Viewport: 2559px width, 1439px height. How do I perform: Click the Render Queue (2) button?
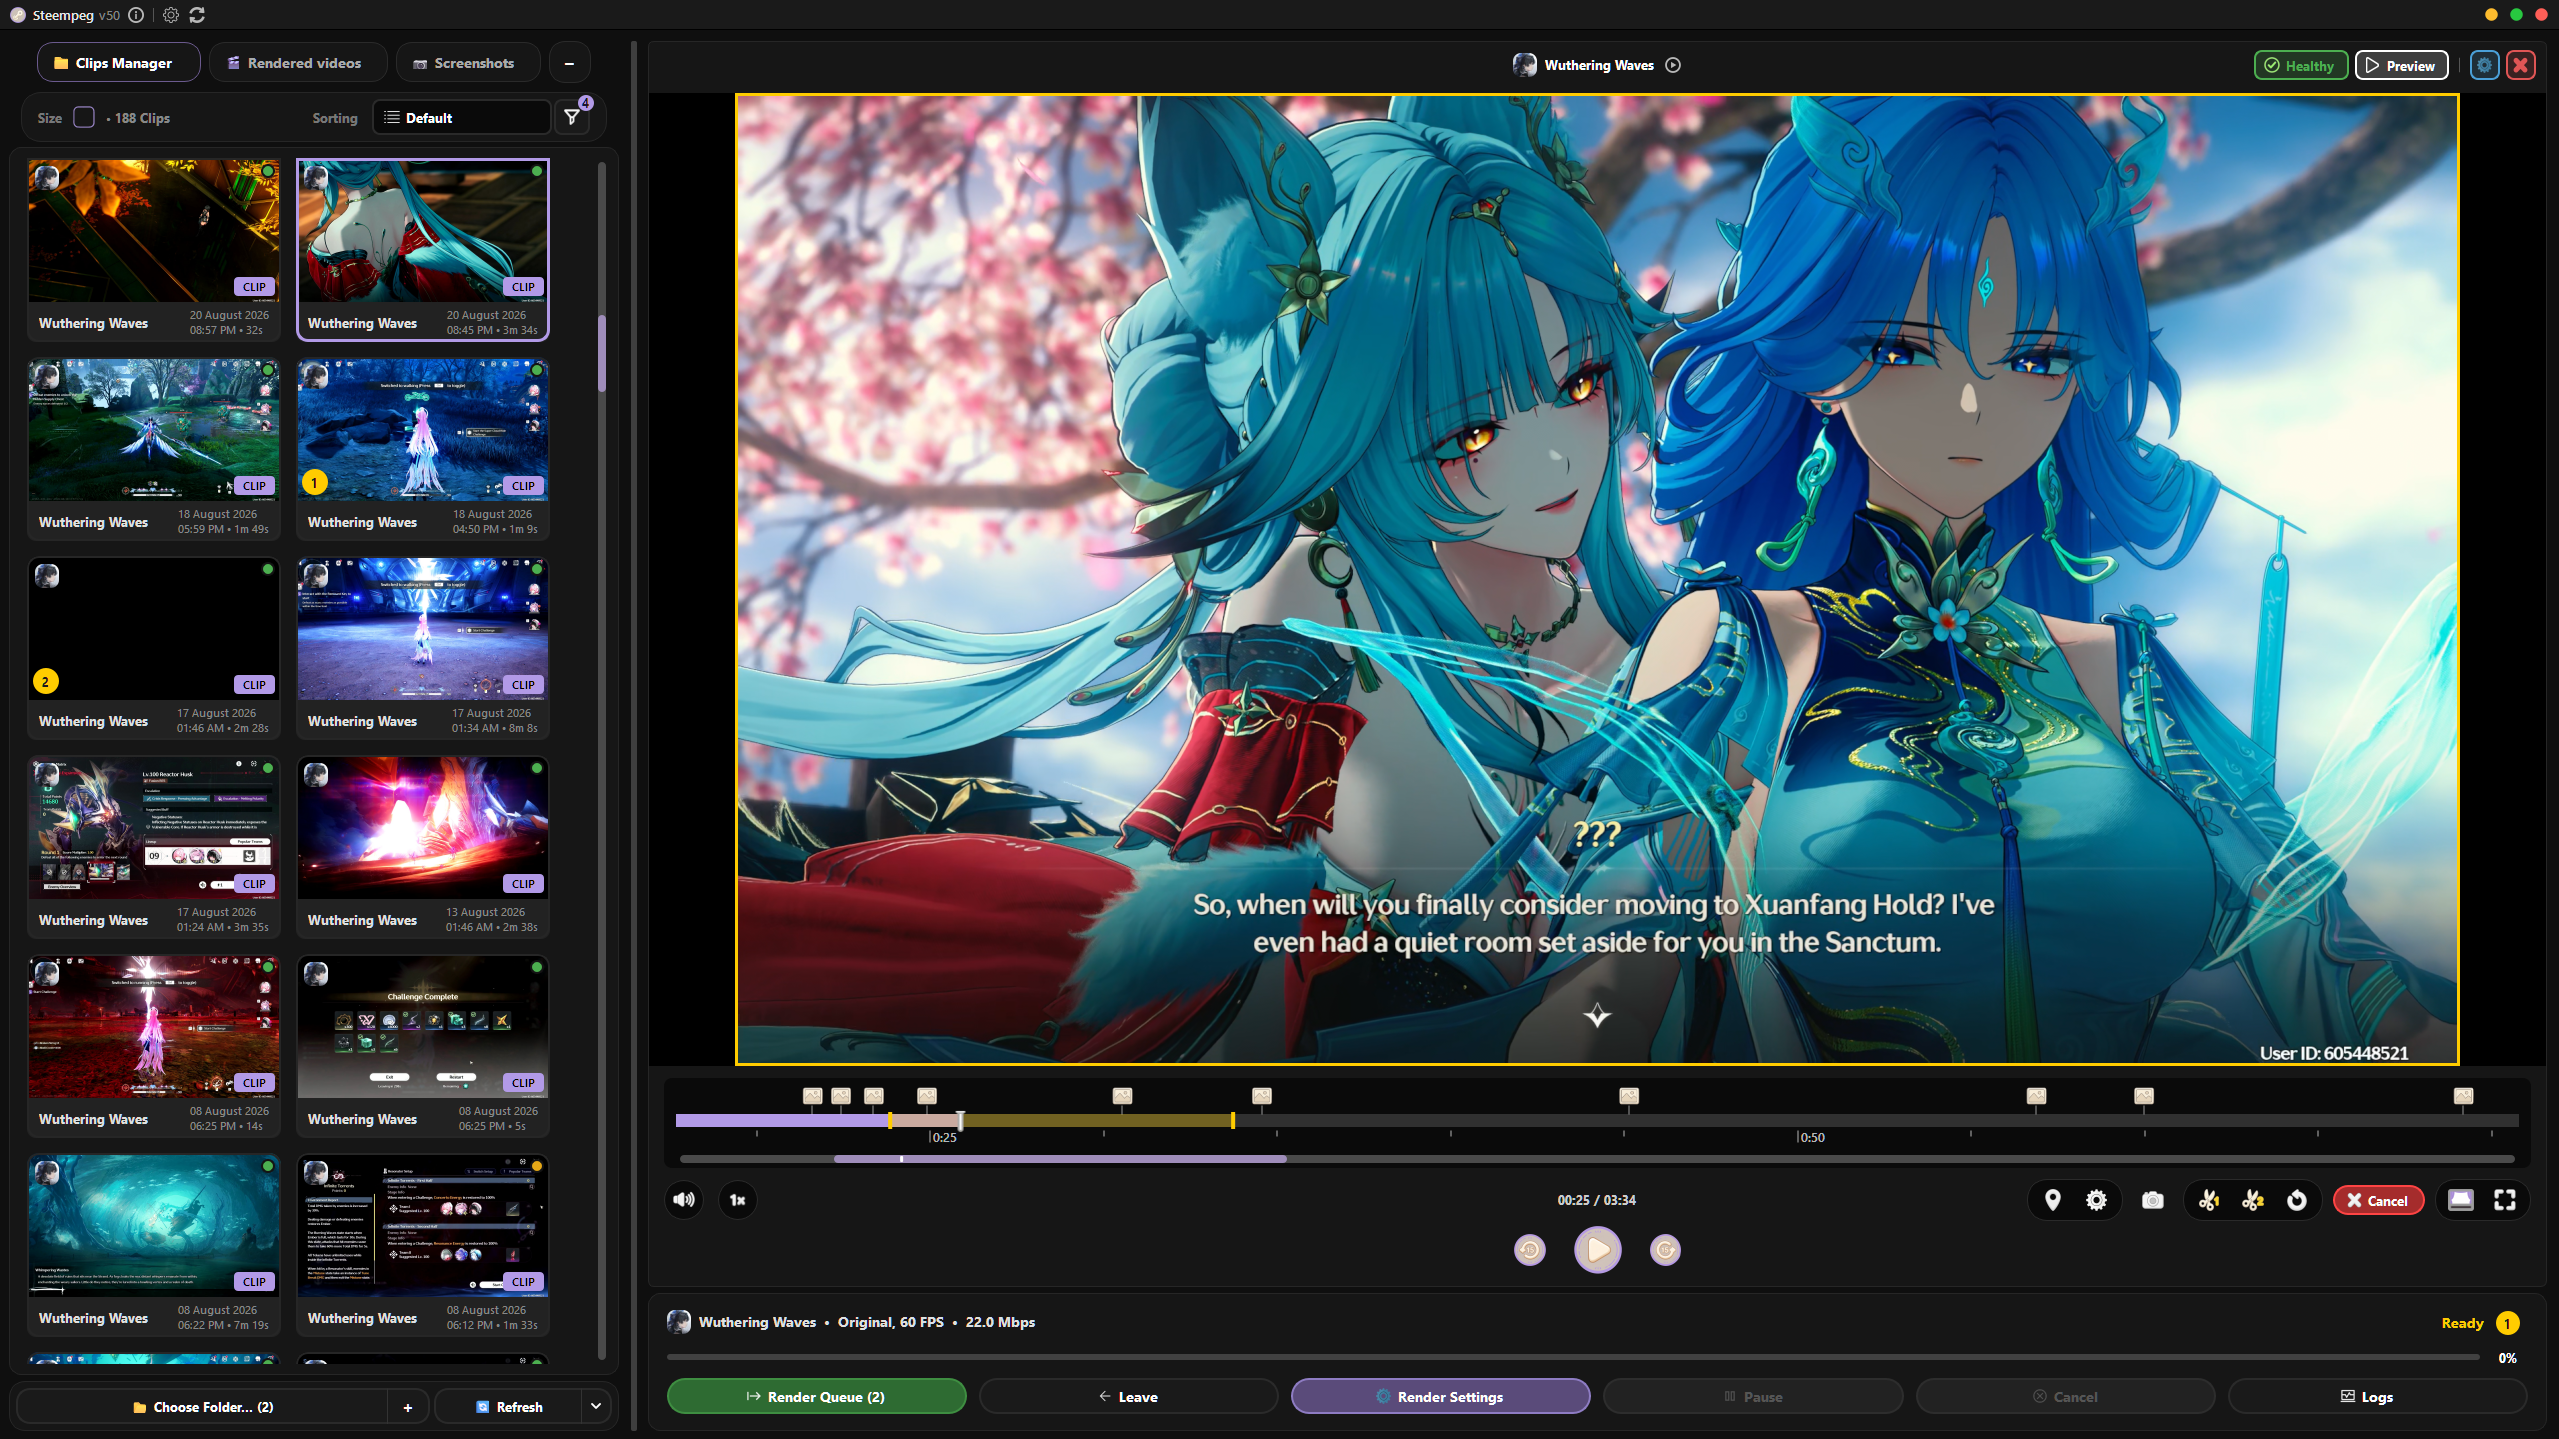coord(816,1396)
